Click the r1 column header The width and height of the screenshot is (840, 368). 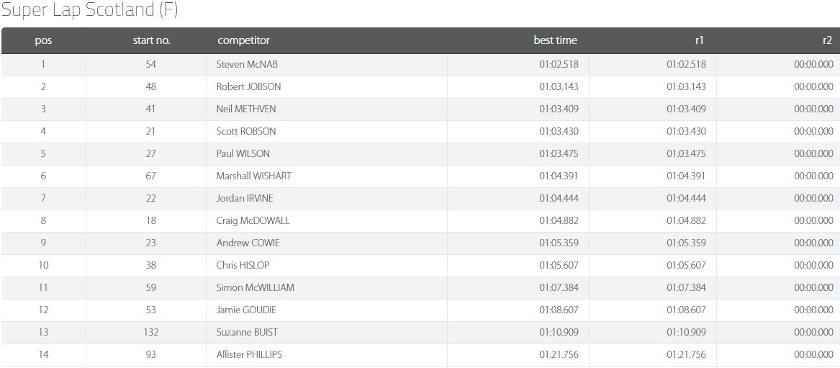(x=699, y=40)
